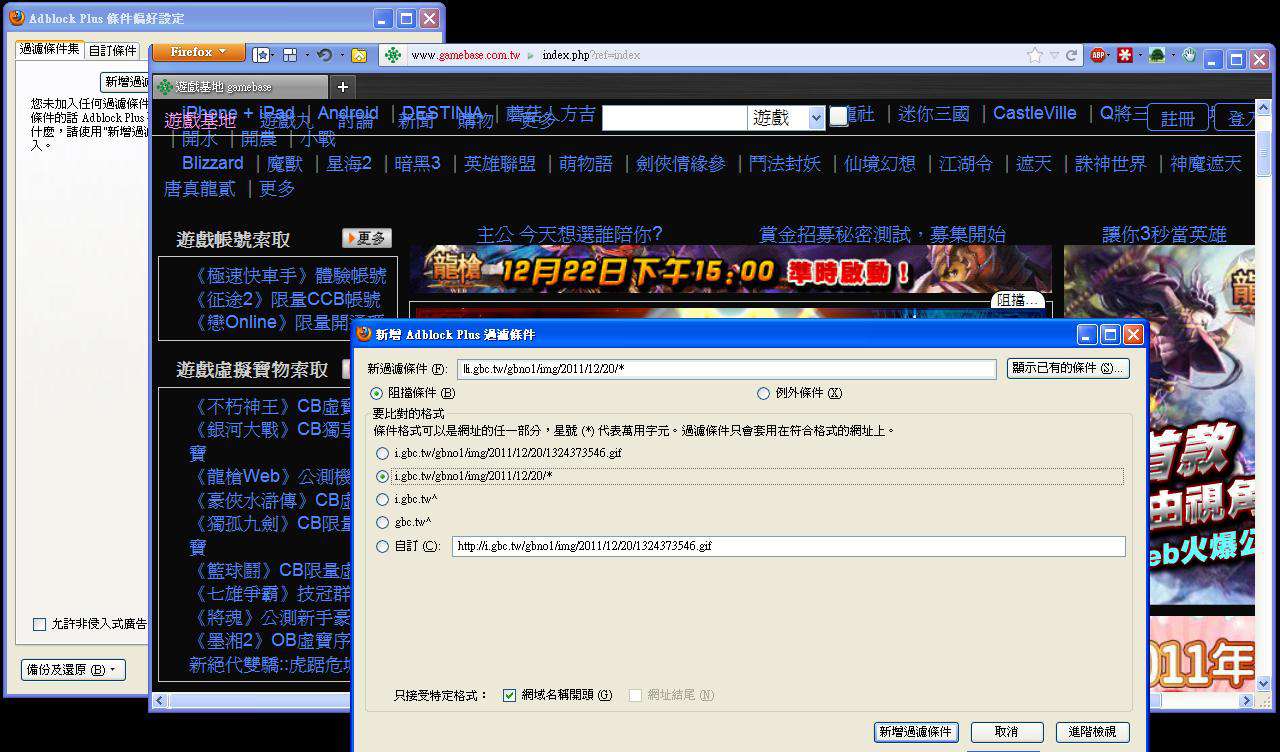Click the 新增過濾條件 button in filter dialog

tap(916, 733)
